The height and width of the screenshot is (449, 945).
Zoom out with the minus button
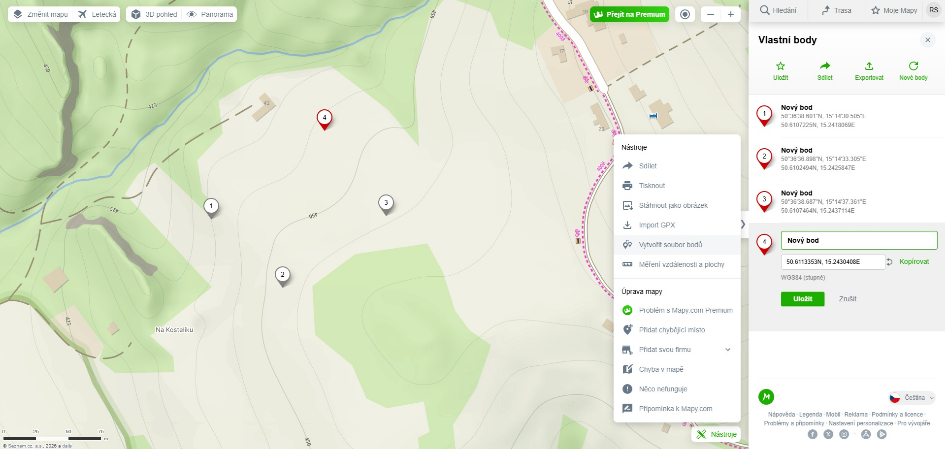coord(711,14)
